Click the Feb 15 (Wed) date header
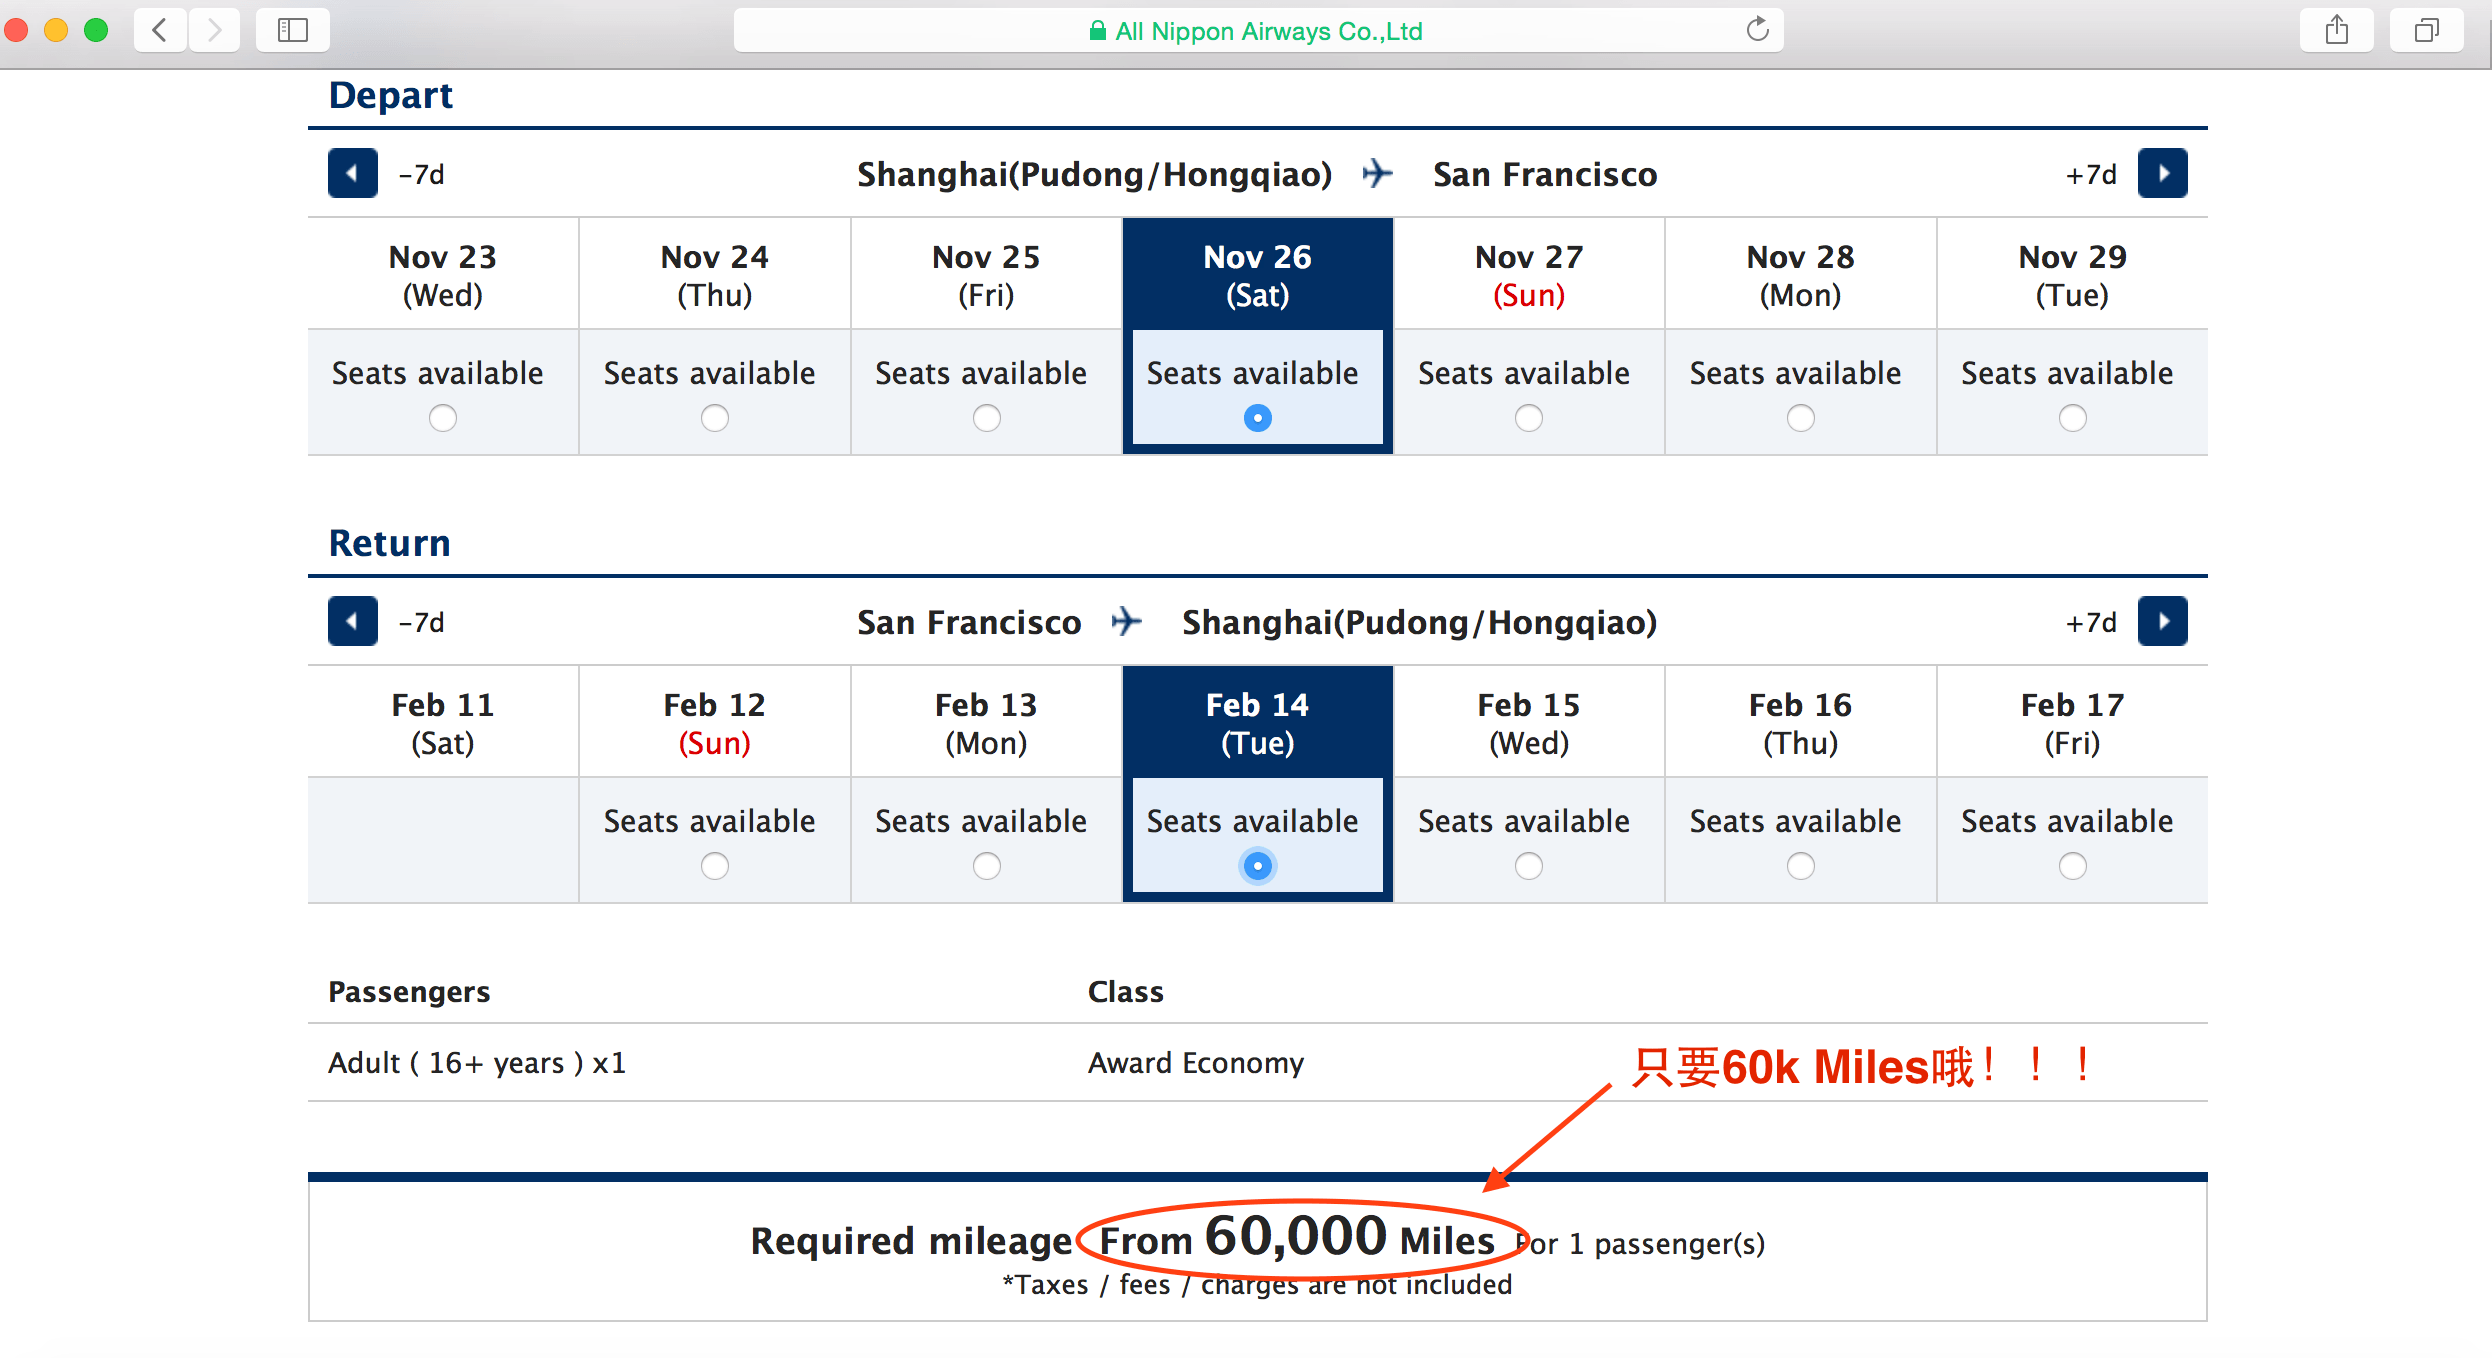 (x=1529, y=723)
